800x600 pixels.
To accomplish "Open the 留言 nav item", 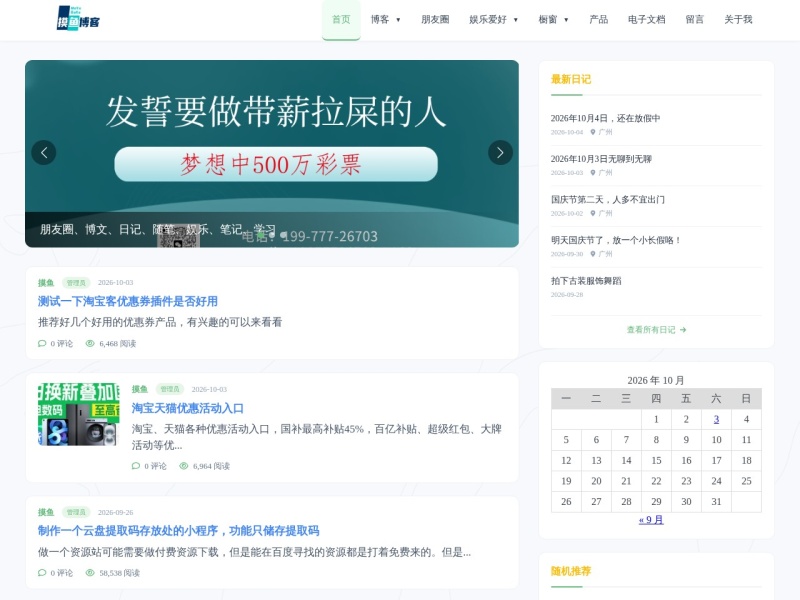I will (695, 19).
